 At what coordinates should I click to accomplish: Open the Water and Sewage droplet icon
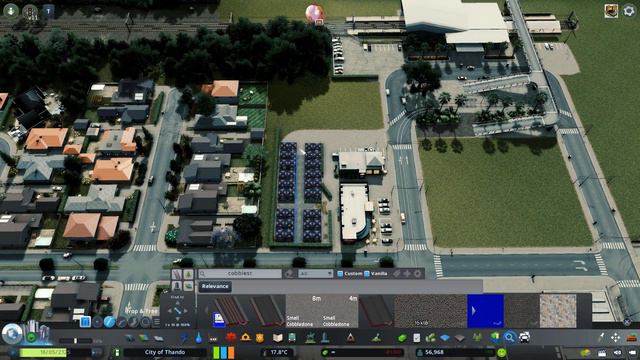pyautogui.click(x=198, y=338)
